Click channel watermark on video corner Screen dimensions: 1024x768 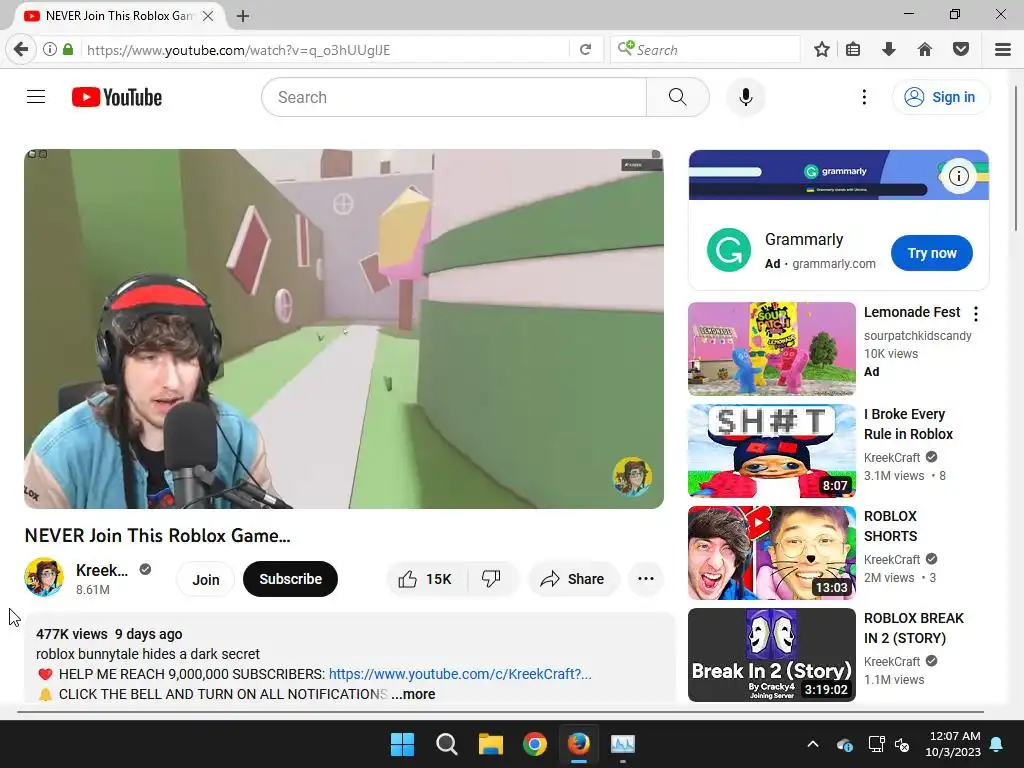pyautogui.click(x=632, y=476)
